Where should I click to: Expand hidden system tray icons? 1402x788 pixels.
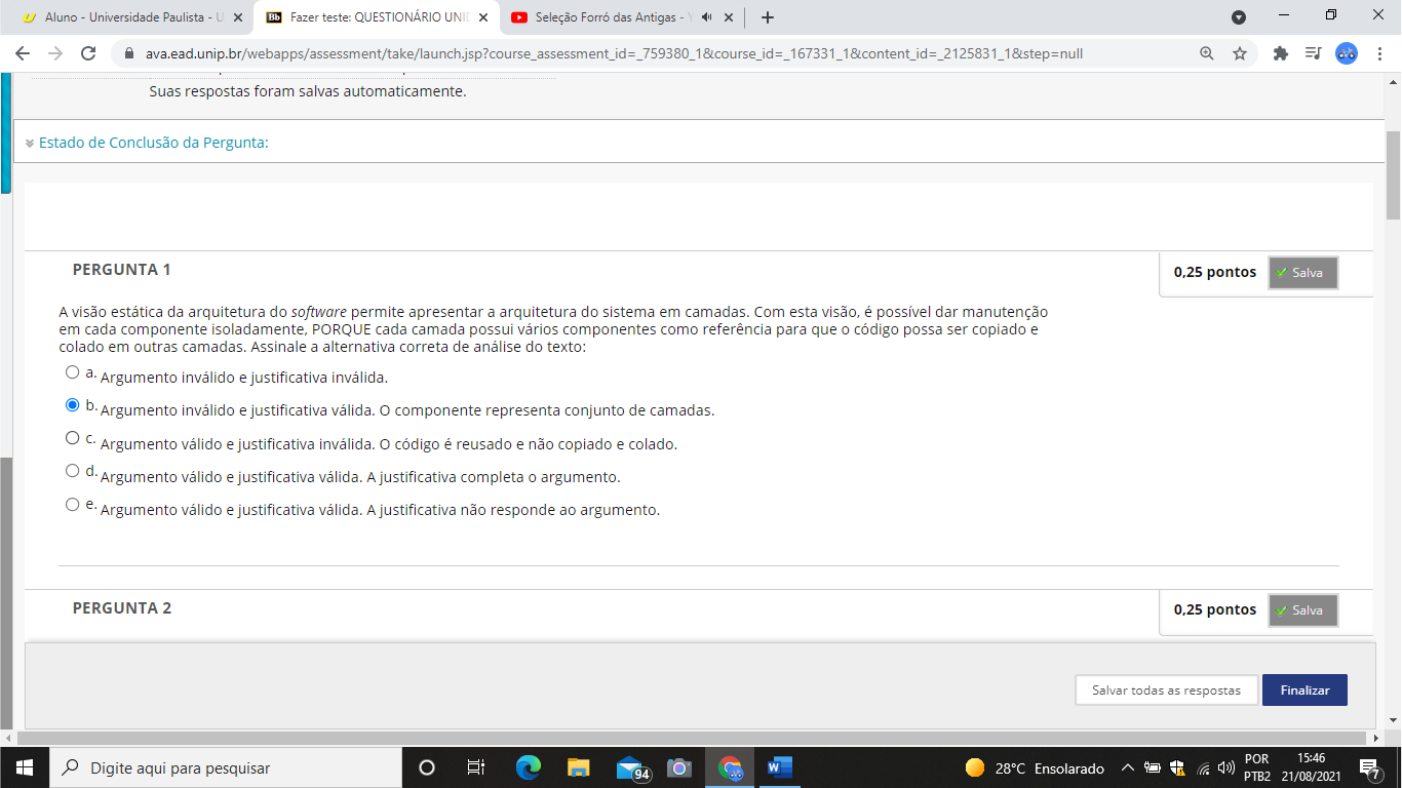(1125, 767)
